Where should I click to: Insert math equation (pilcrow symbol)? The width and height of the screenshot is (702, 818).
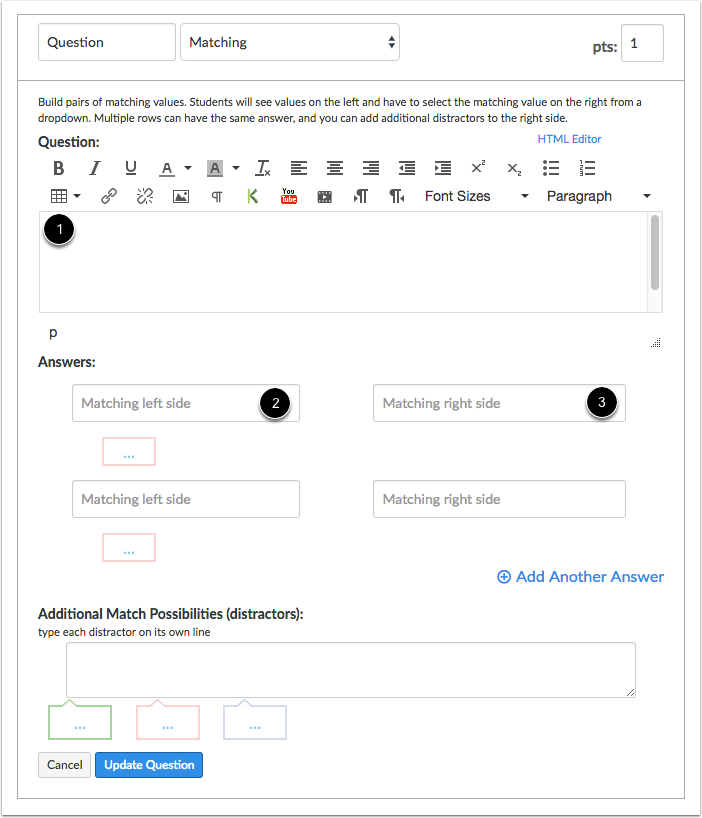point(217,197)
